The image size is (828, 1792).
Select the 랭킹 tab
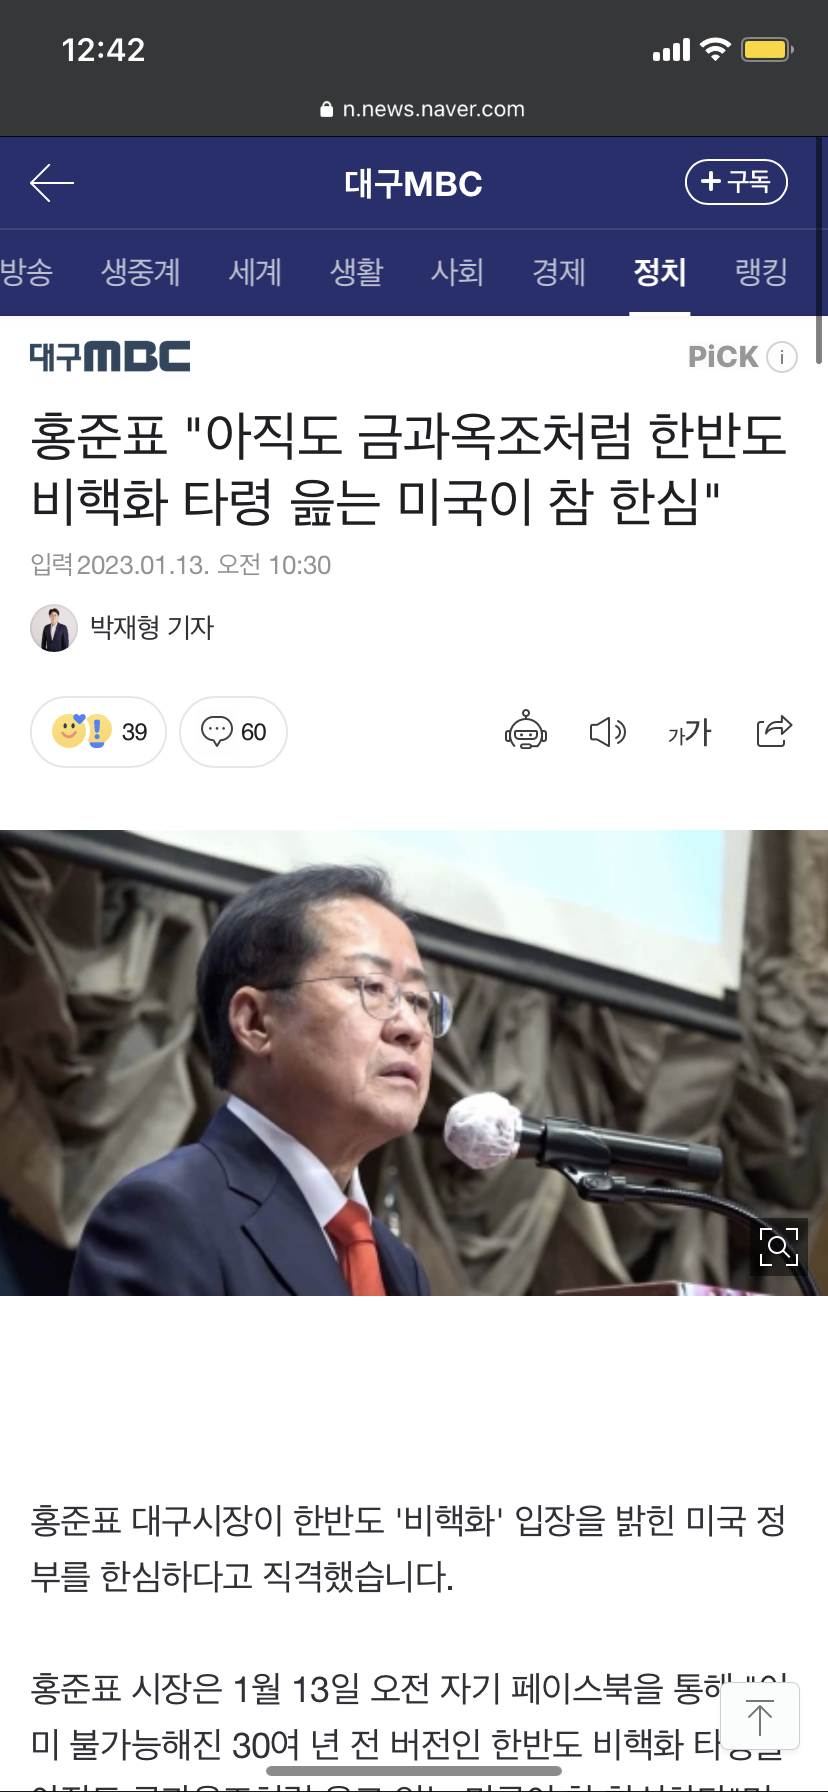761,272
